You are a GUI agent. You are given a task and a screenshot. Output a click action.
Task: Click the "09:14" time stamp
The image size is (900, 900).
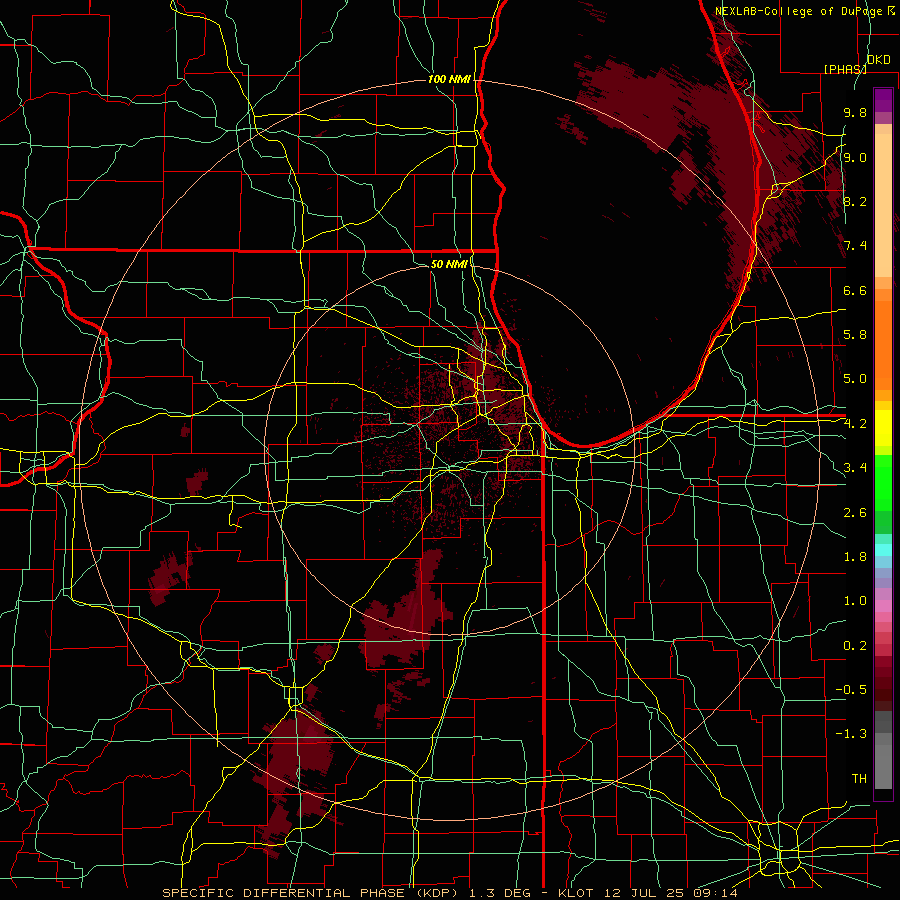[x=715, y=893]
